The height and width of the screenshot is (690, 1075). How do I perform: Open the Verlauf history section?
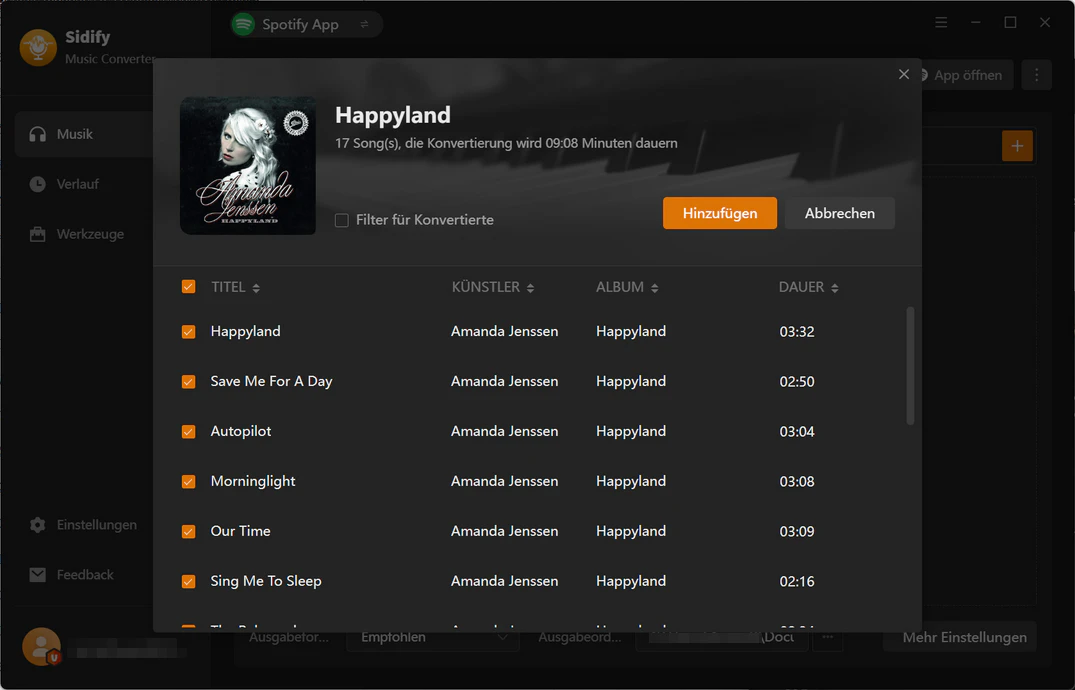pyautogui.click(x=77, y=184)
